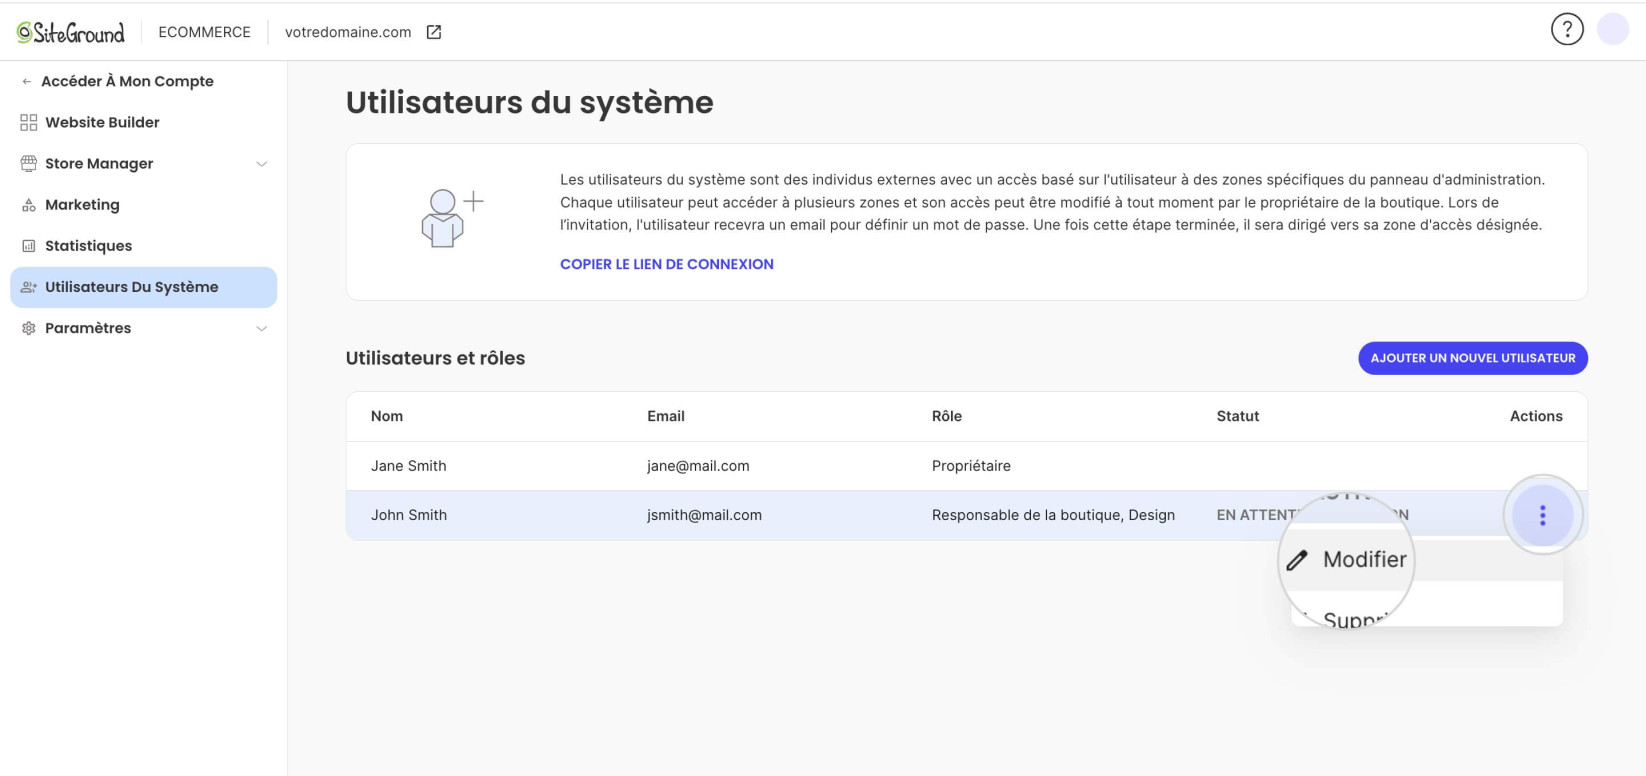Viewport: 1646px width, 776px height.
Task: Click the pencil icon next to Modifier
Action: pyautogui.click(x=1297, y=560)
